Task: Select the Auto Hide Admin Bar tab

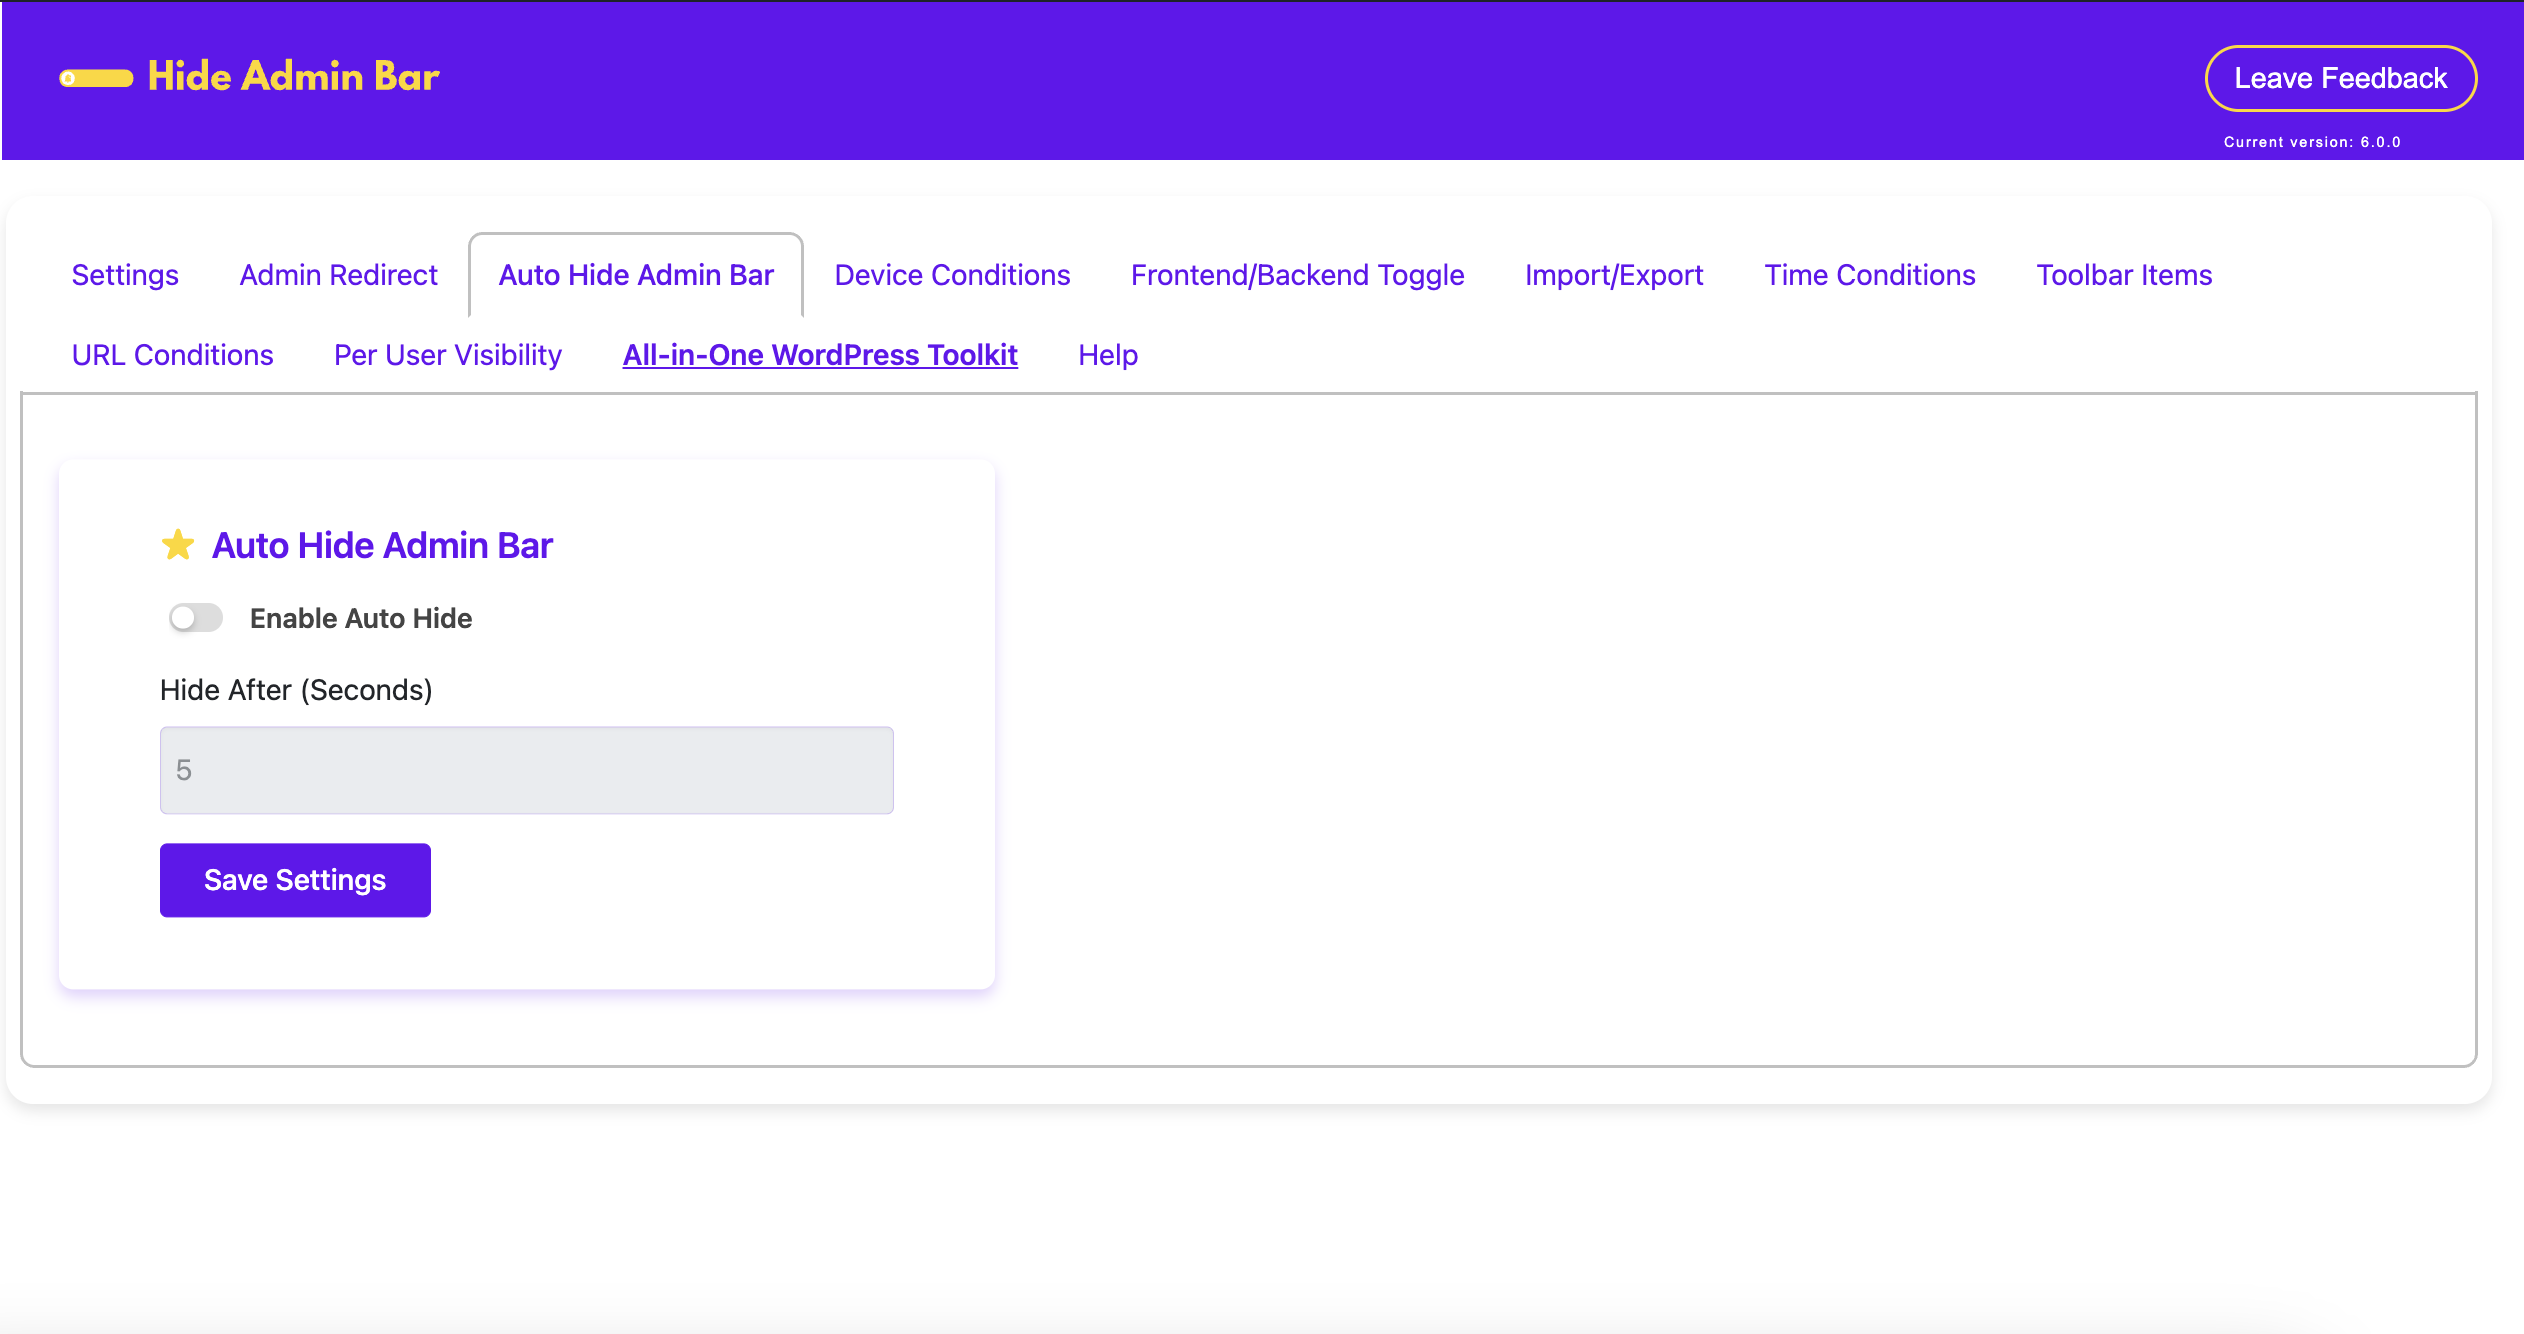Action: tap(636, 275)
